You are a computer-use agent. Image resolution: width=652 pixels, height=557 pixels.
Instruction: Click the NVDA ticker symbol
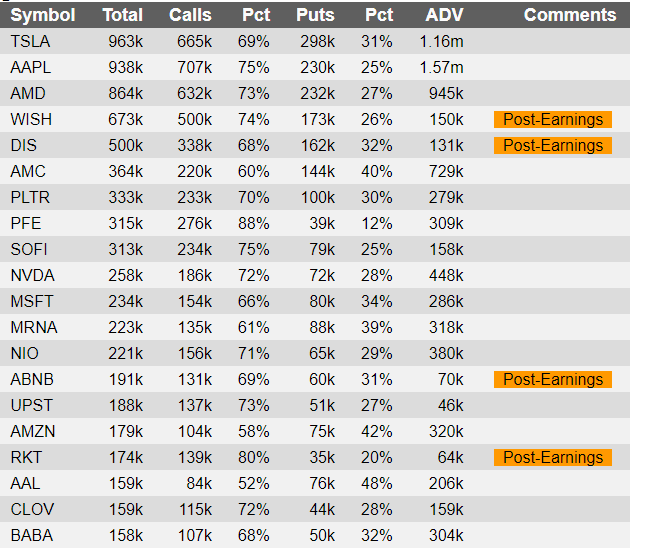(32, 276)
